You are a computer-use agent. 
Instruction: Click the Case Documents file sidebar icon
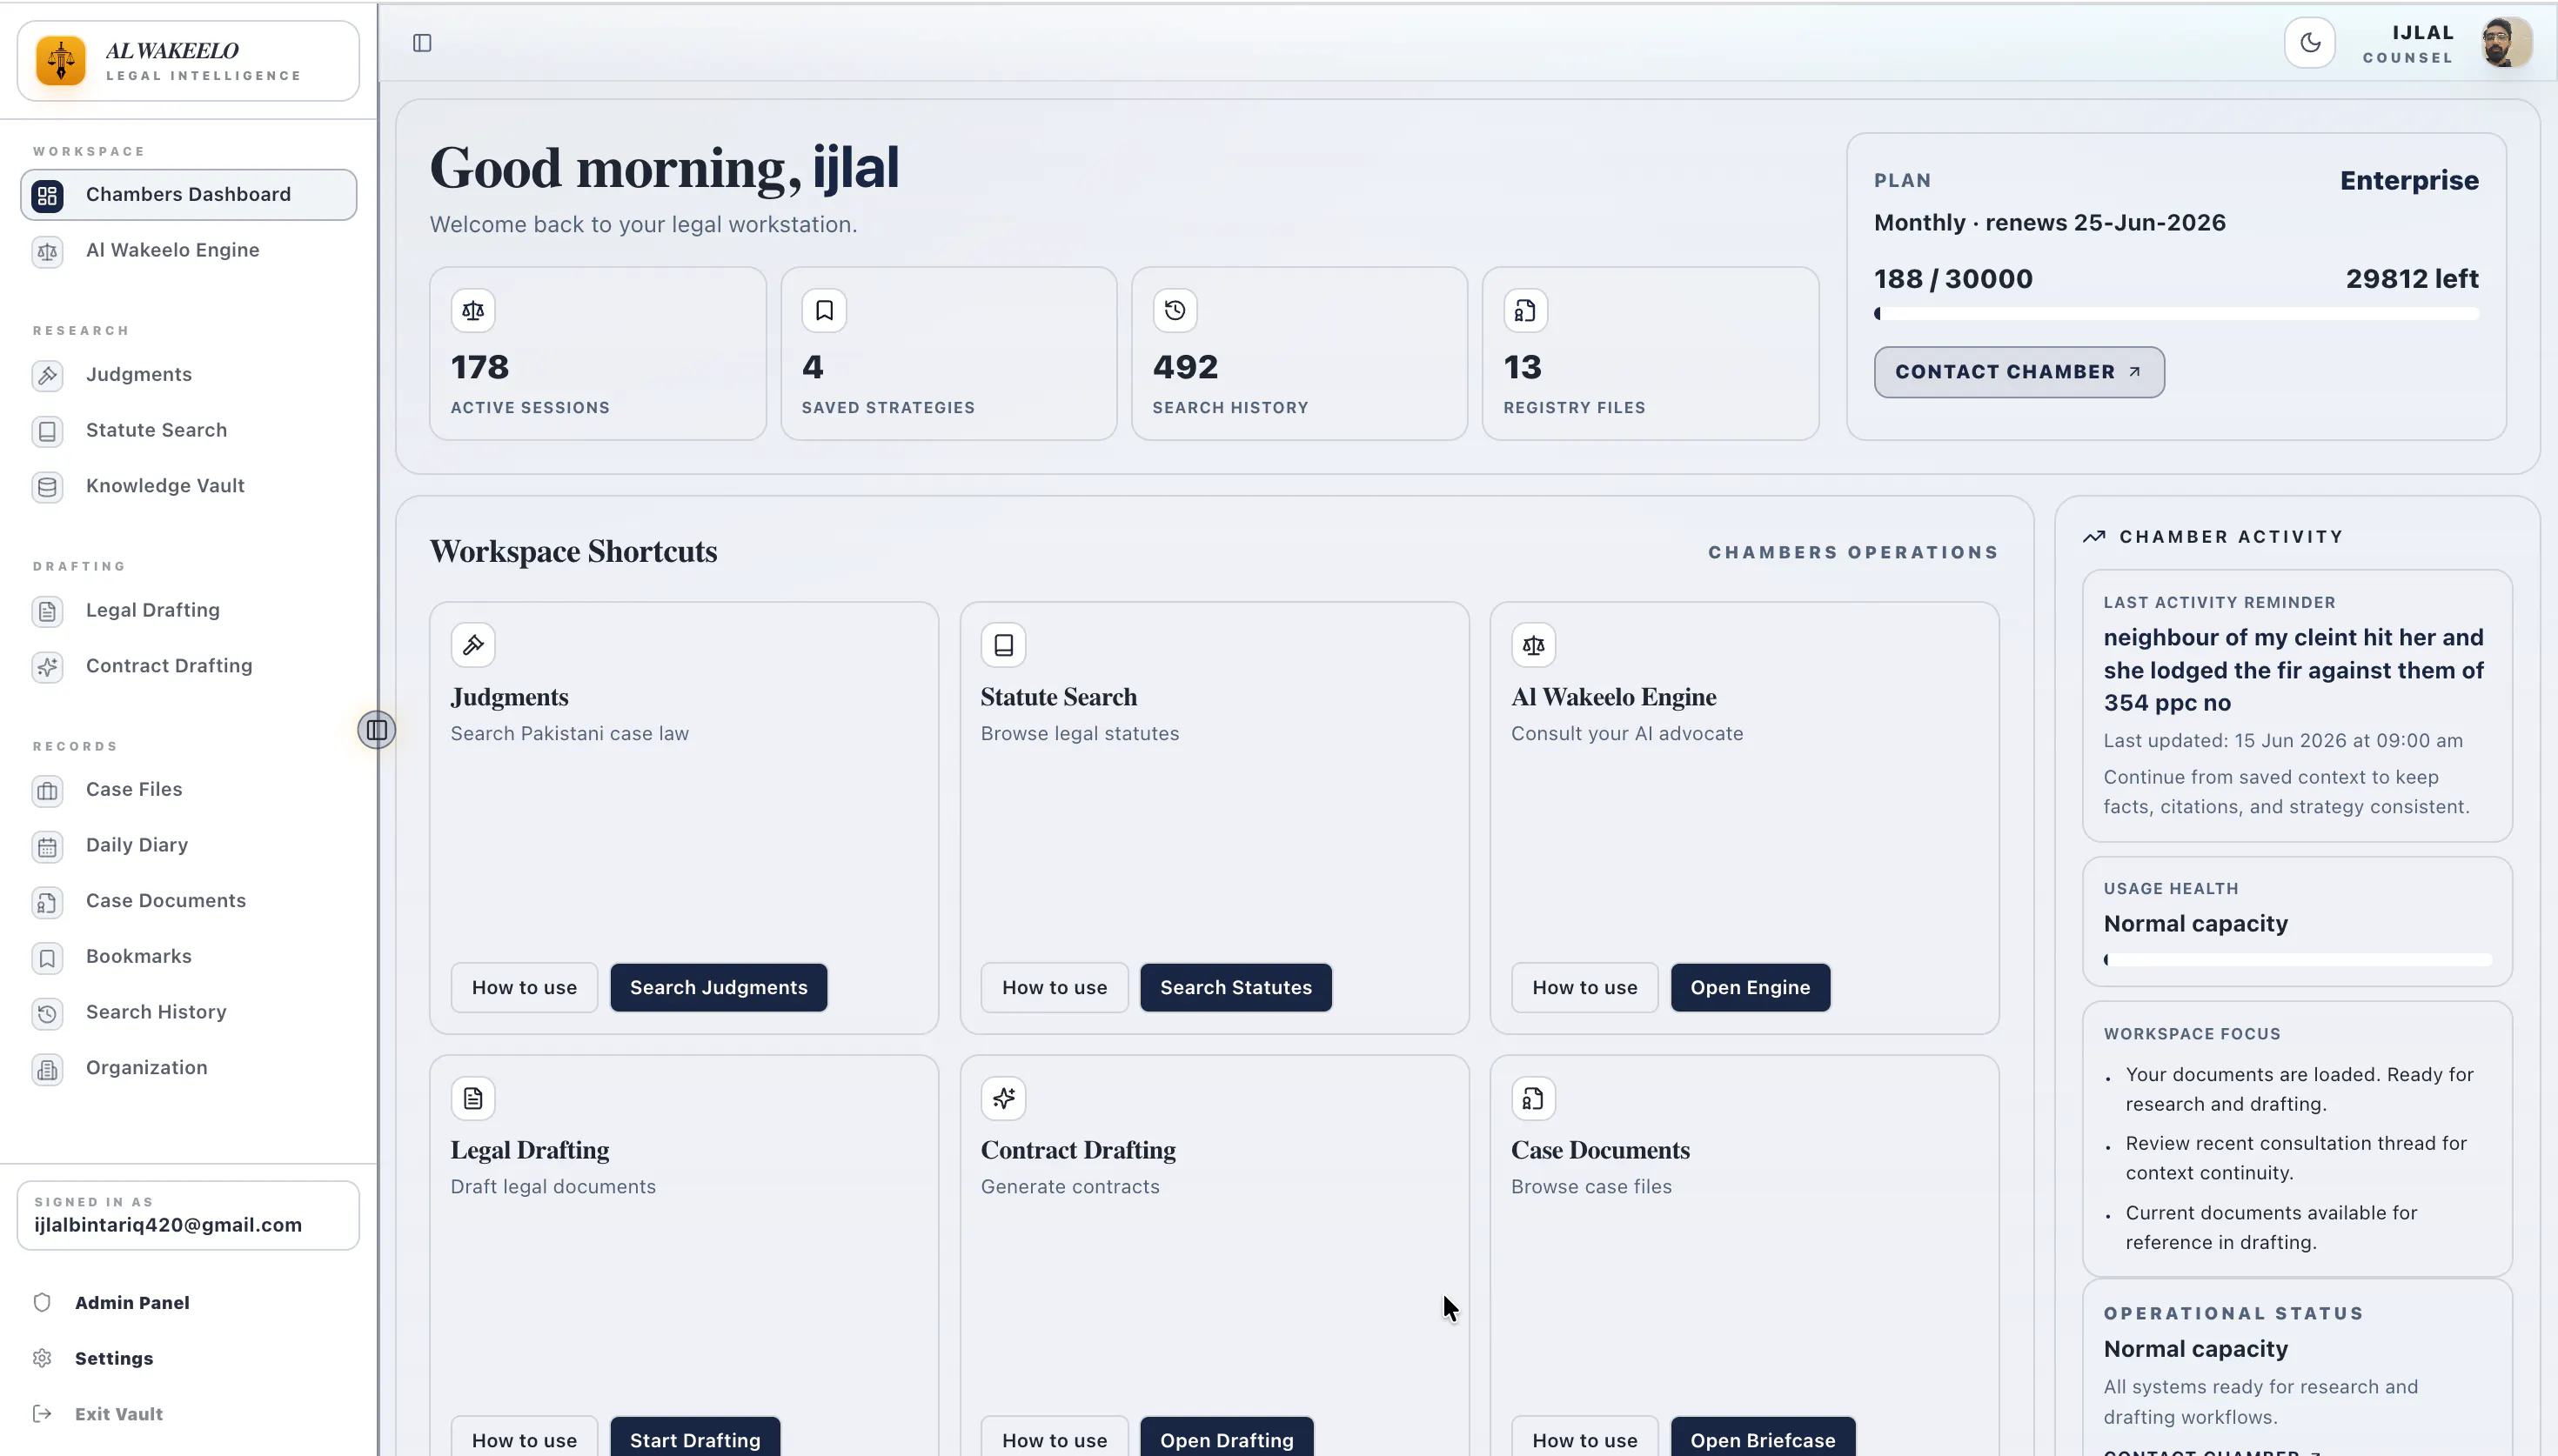[x=47, y=902]
